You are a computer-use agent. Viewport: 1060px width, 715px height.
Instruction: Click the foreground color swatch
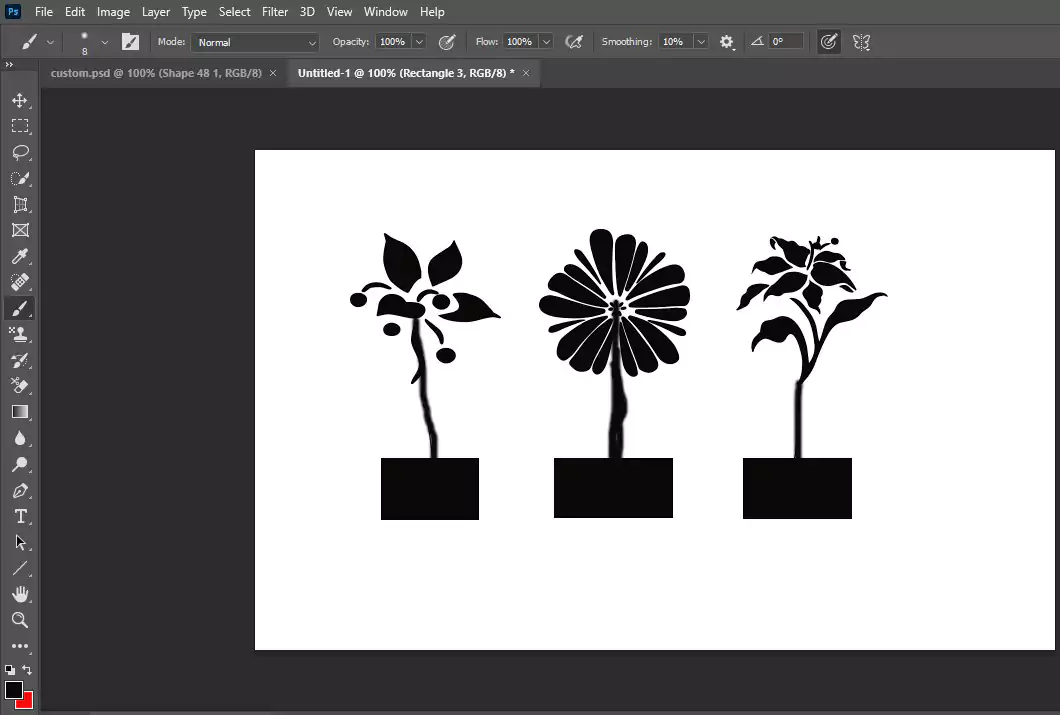14,690
